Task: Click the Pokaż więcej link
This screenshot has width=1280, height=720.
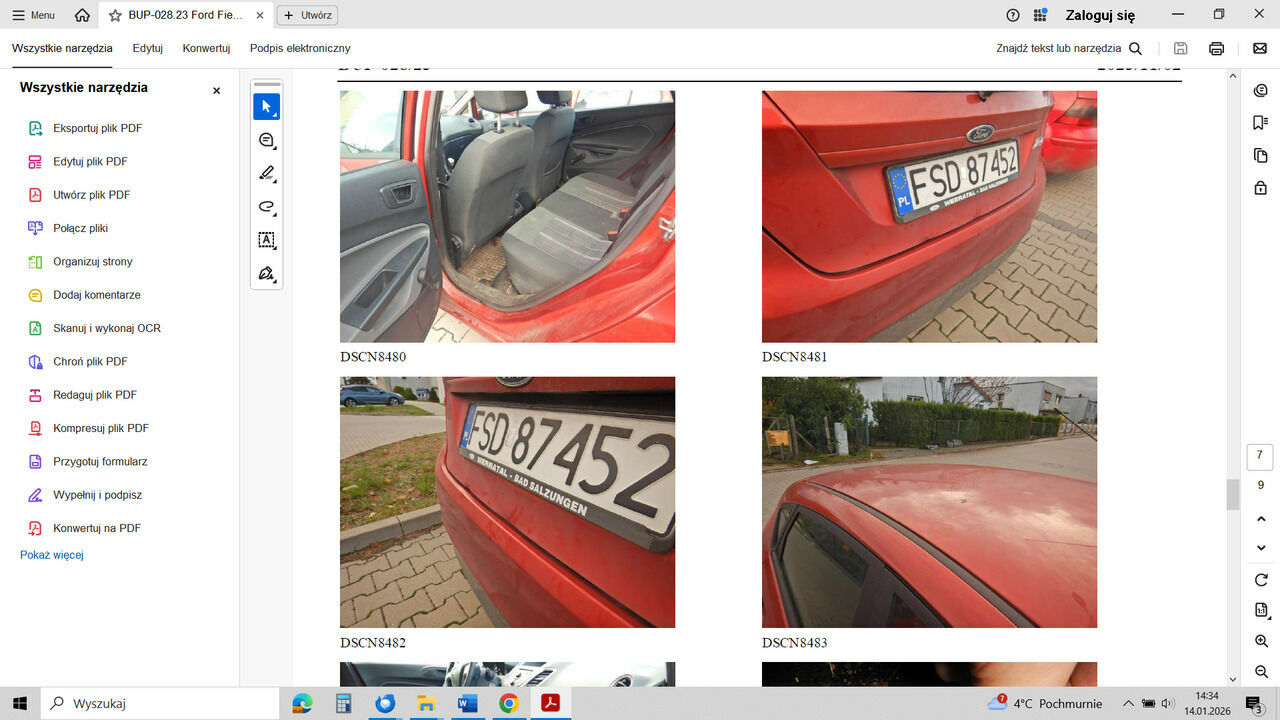Action: [x=52, y=555]
